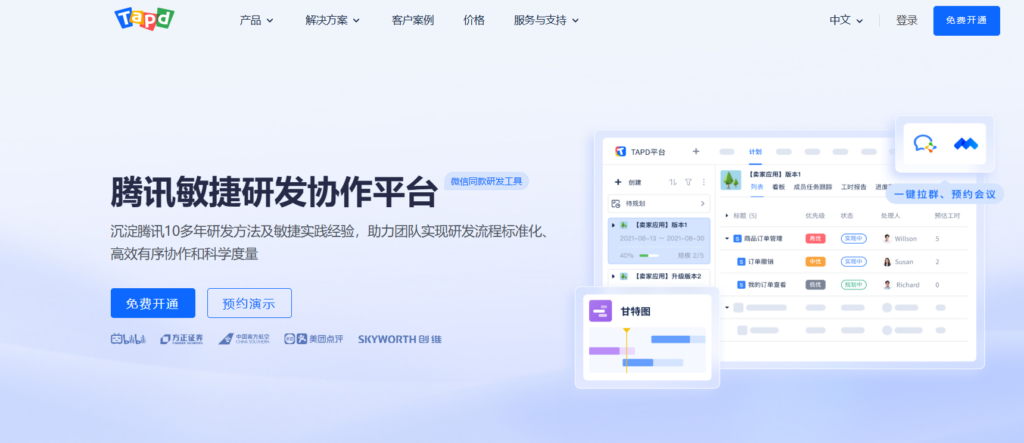Viewport: 1024px width, 443px height.
Task: Click the 方正证券 customer logo
Action: (182, 339)
